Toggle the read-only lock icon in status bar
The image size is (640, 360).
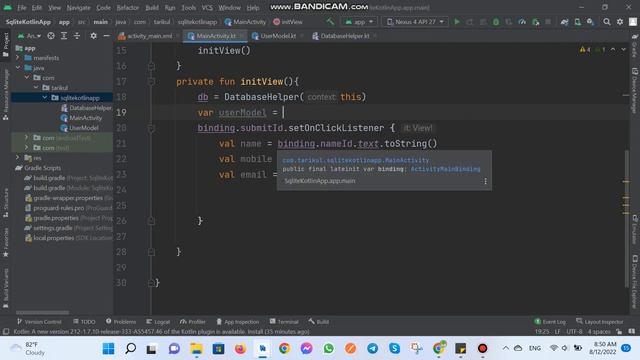tap(619, 331)
